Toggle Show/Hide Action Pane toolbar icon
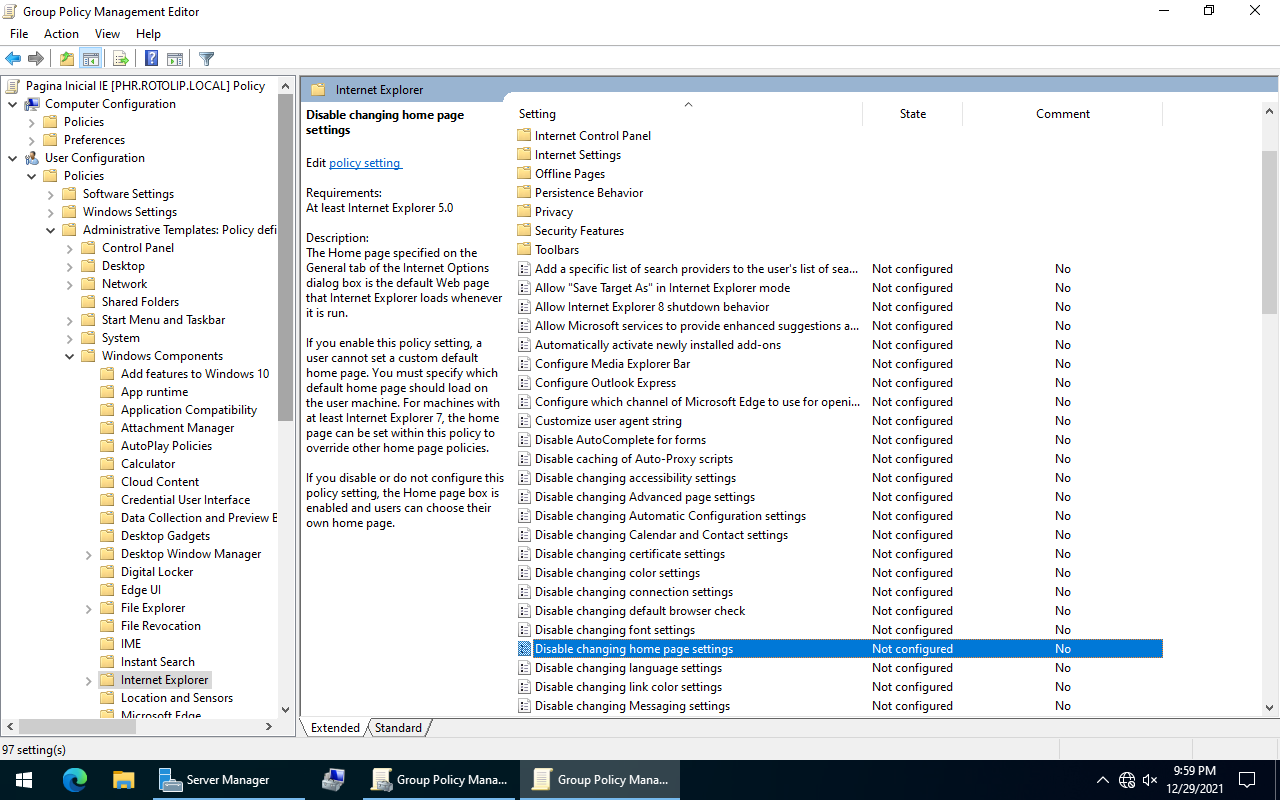This screenshot has width=1280, height=800. pyautogui.click(x=175, y=59)
